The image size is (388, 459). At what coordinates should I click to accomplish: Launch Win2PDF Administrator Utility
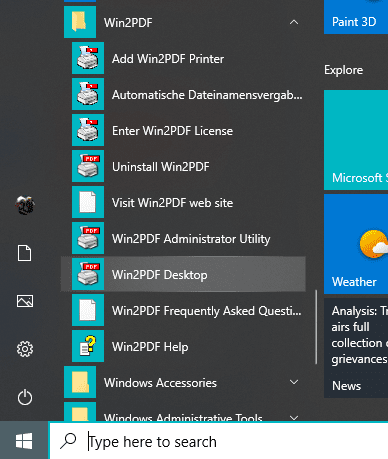[x=183, y=238]
